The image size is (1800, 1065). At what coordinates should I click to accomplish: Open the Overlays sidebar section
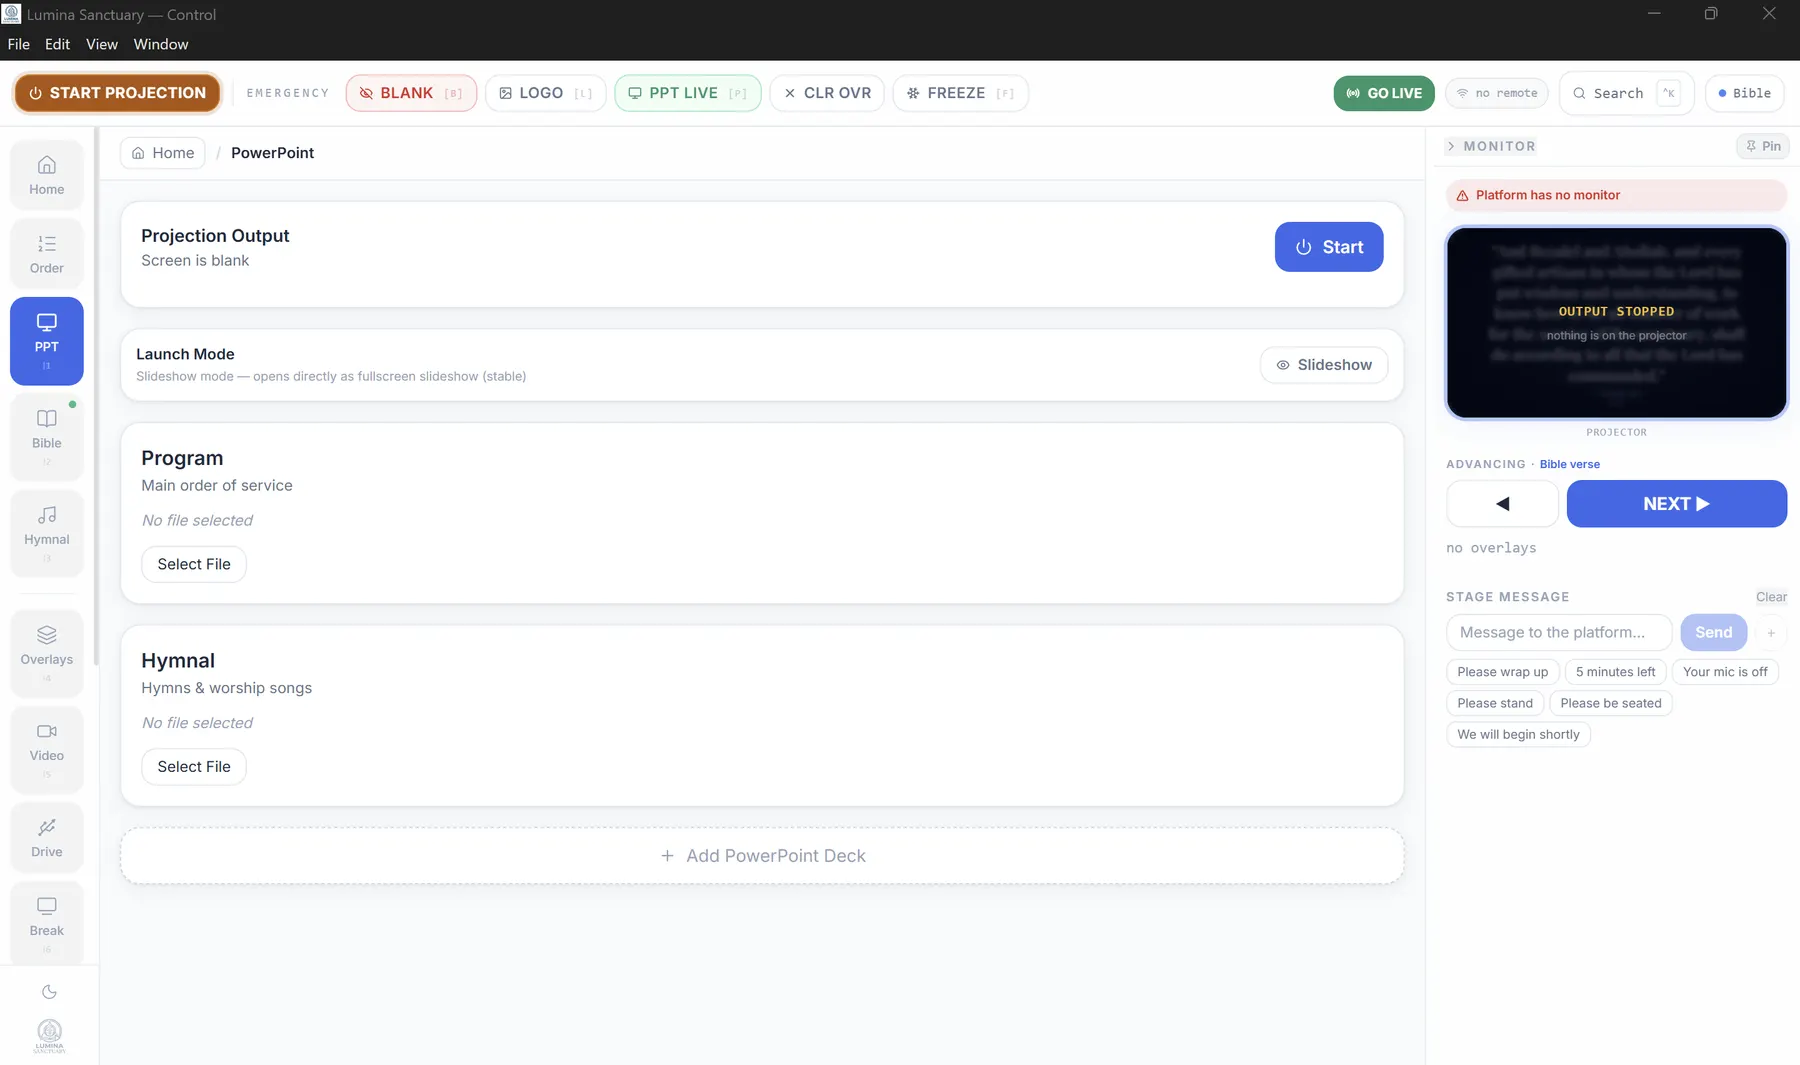point(47,653)
